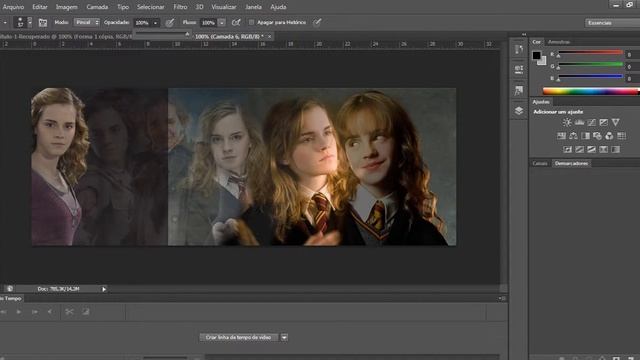Screen dimensions: 640x360
Task: Expand the collapsed panel dock arrows
Action: pyautogui.click(x=524, y=34)
